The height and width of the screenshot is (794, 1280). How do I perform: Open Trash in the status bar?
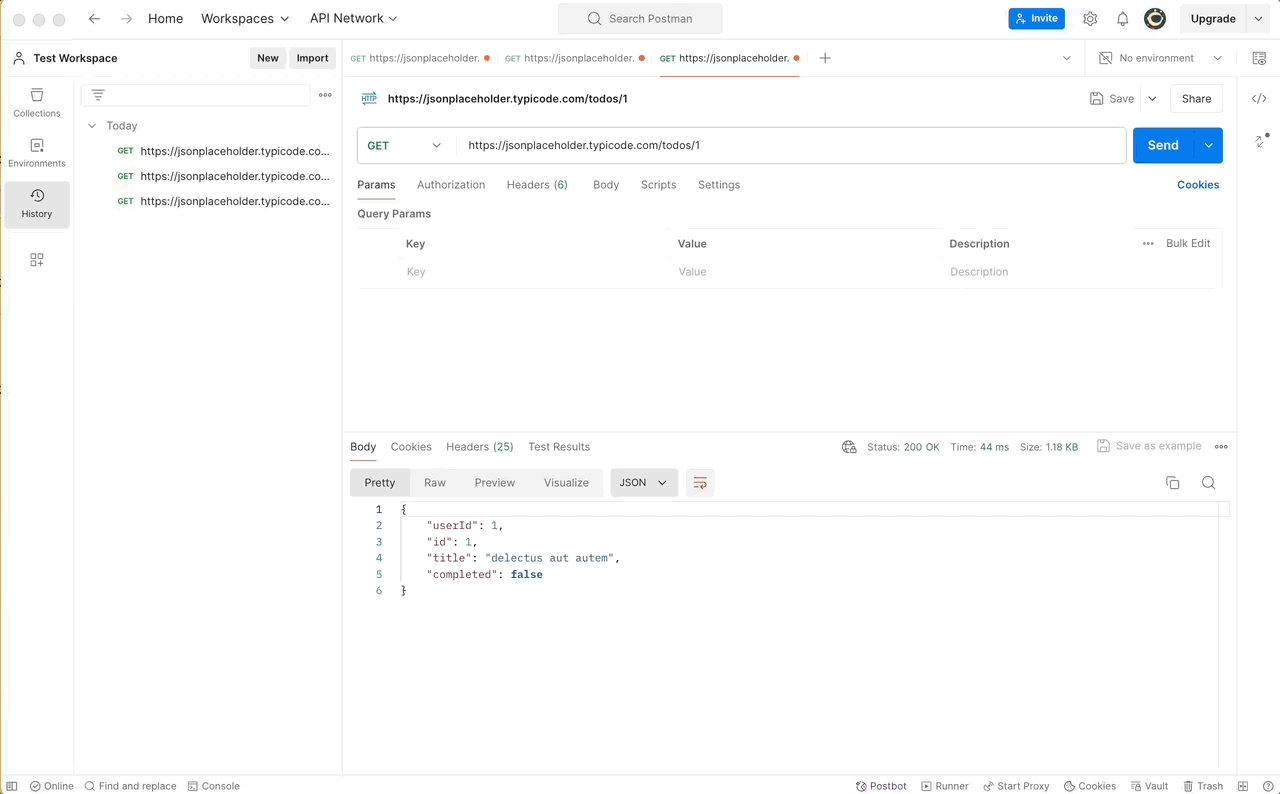click(1203, 786)
